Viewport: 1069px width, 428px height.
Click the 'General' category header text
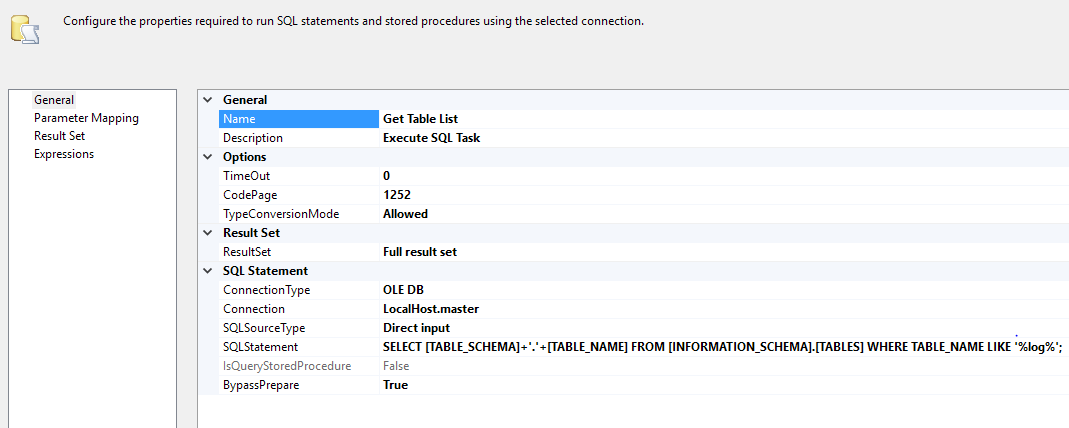tap(245, 100)
